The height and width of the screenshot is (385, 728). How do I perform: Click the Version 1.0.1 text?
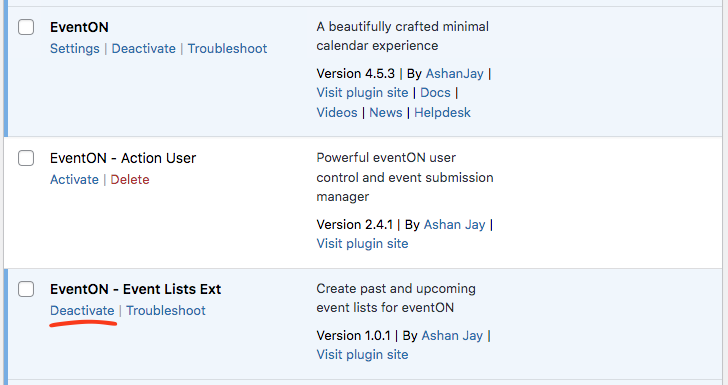click(354, 335)
